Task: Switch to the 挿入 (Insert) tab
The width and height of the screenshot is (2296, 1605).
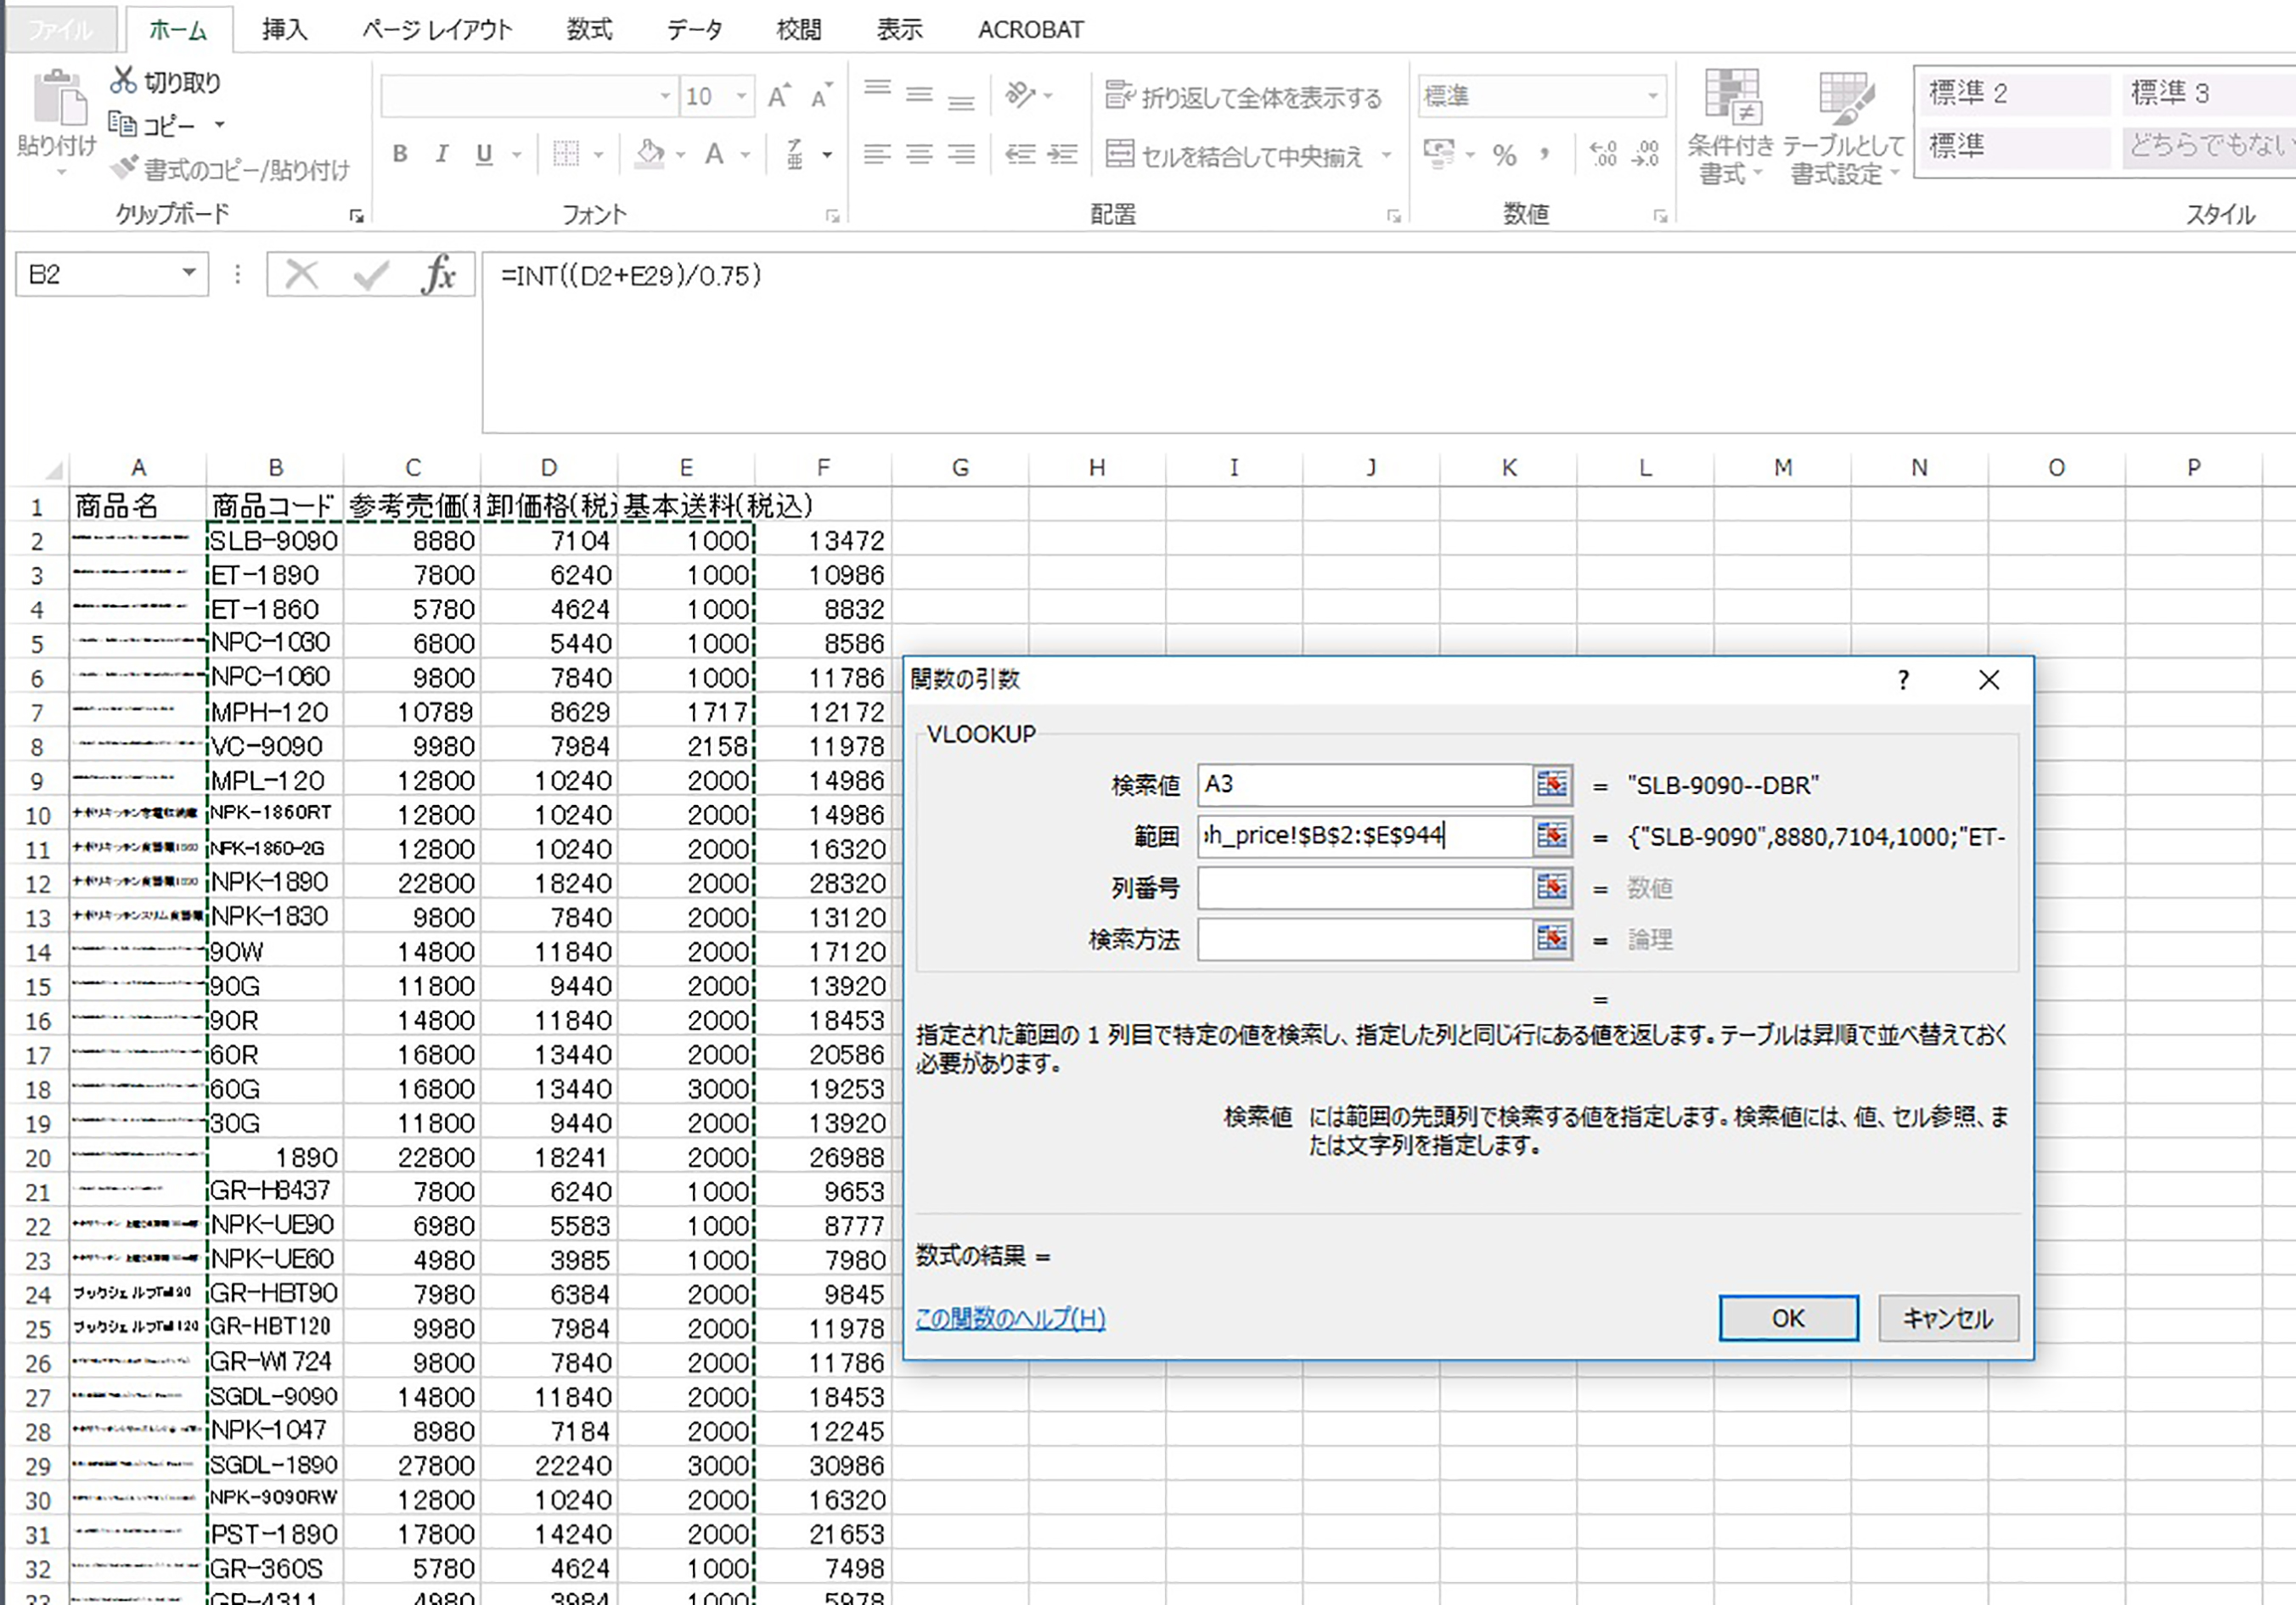Action: coord(285,29)
